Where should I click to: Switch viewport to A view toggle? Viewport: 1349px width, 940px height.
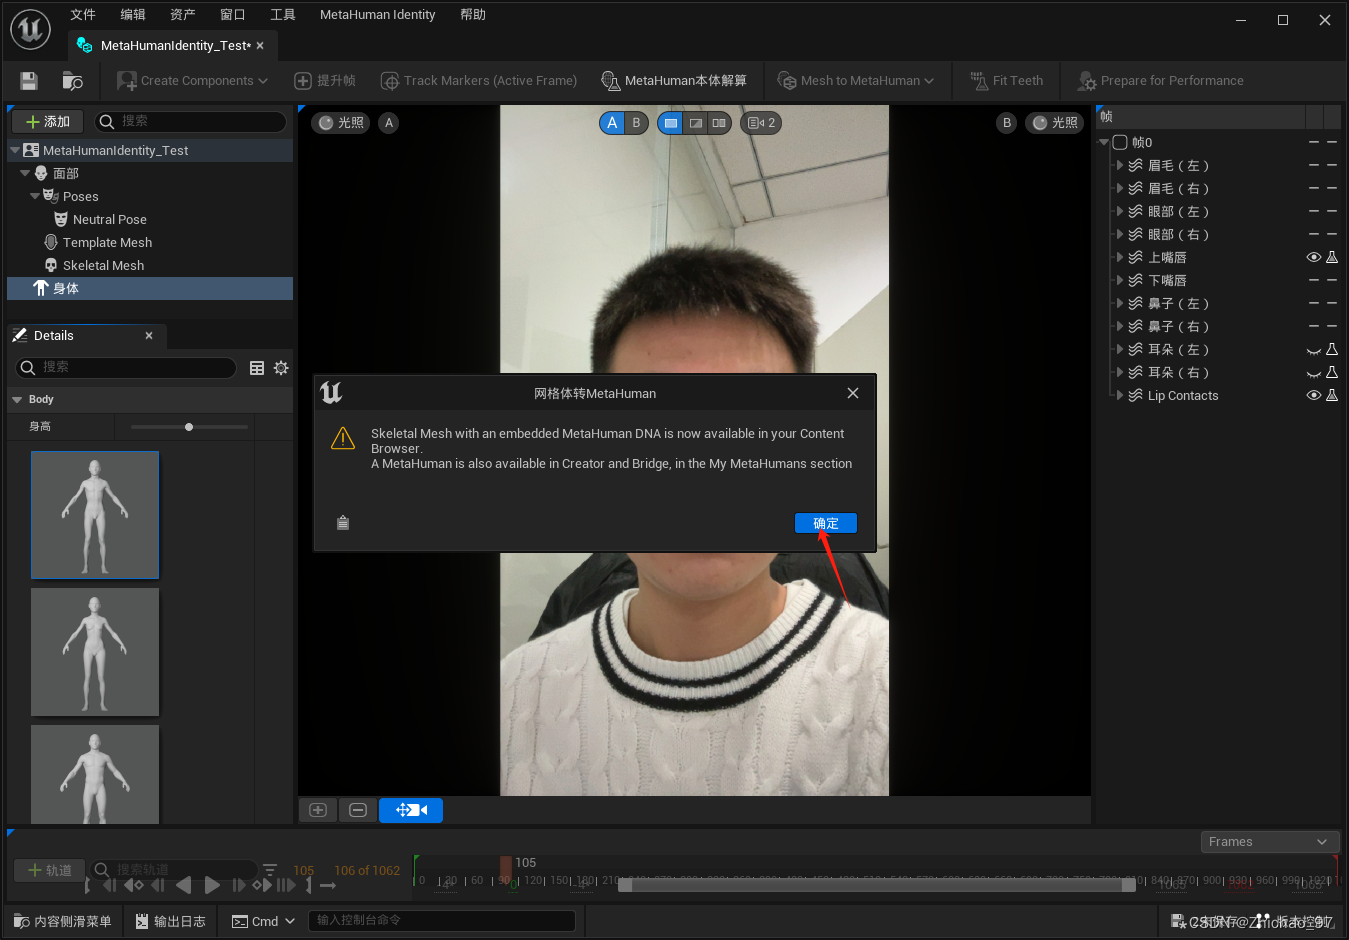pyautogui.click(x=612, y=123)
